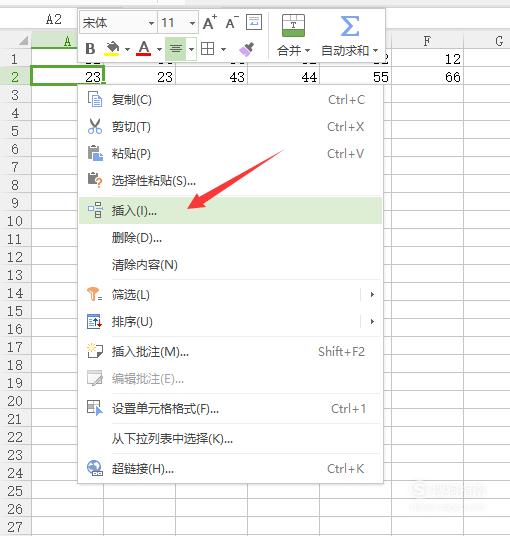The image size is (510, 536).
Task: Choose 选择性粘贴(S)... menu item
Action: (x=230, y=180)
